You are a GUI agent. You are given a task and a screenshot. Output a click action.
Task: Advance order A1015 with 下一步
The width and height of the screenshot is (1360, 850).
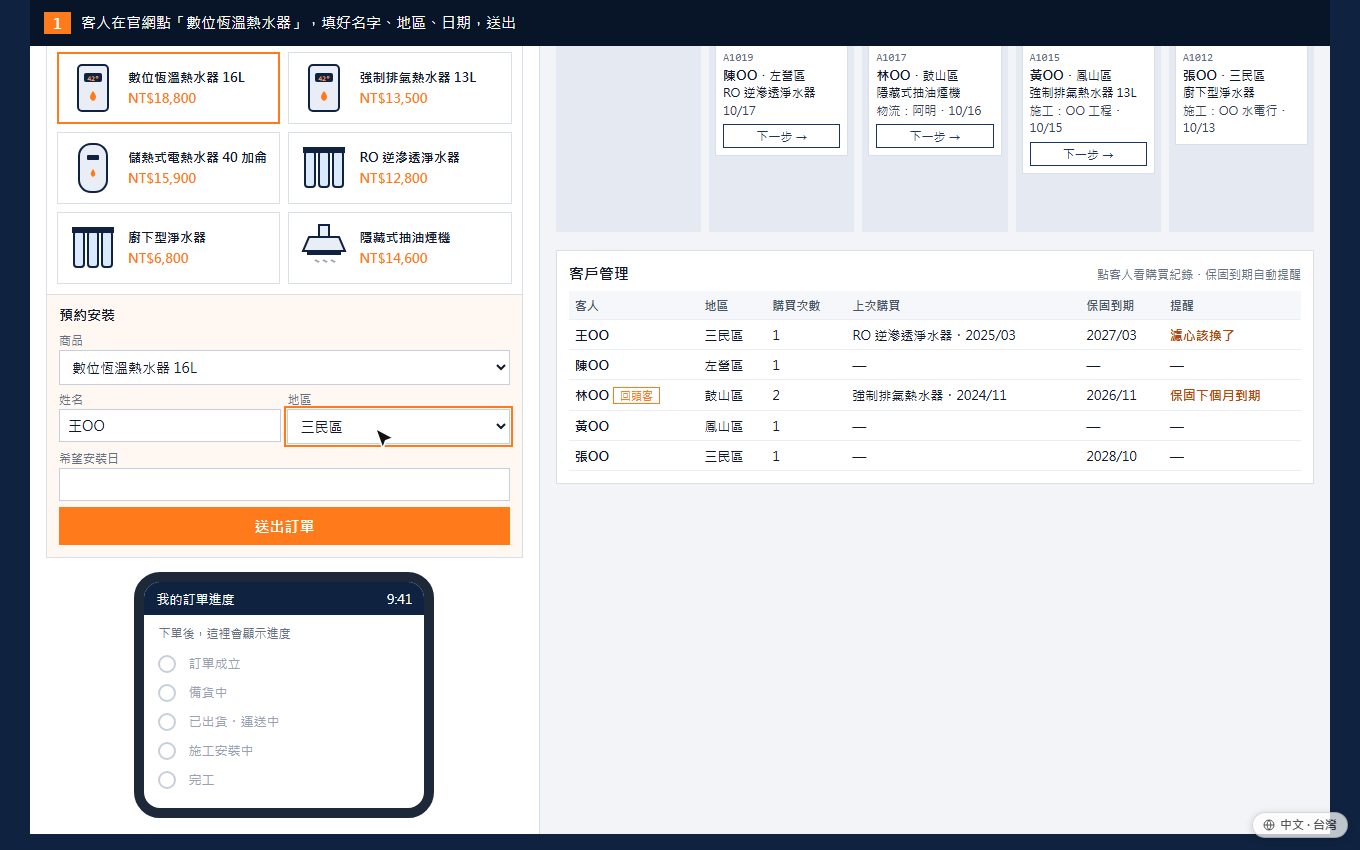1088,154
